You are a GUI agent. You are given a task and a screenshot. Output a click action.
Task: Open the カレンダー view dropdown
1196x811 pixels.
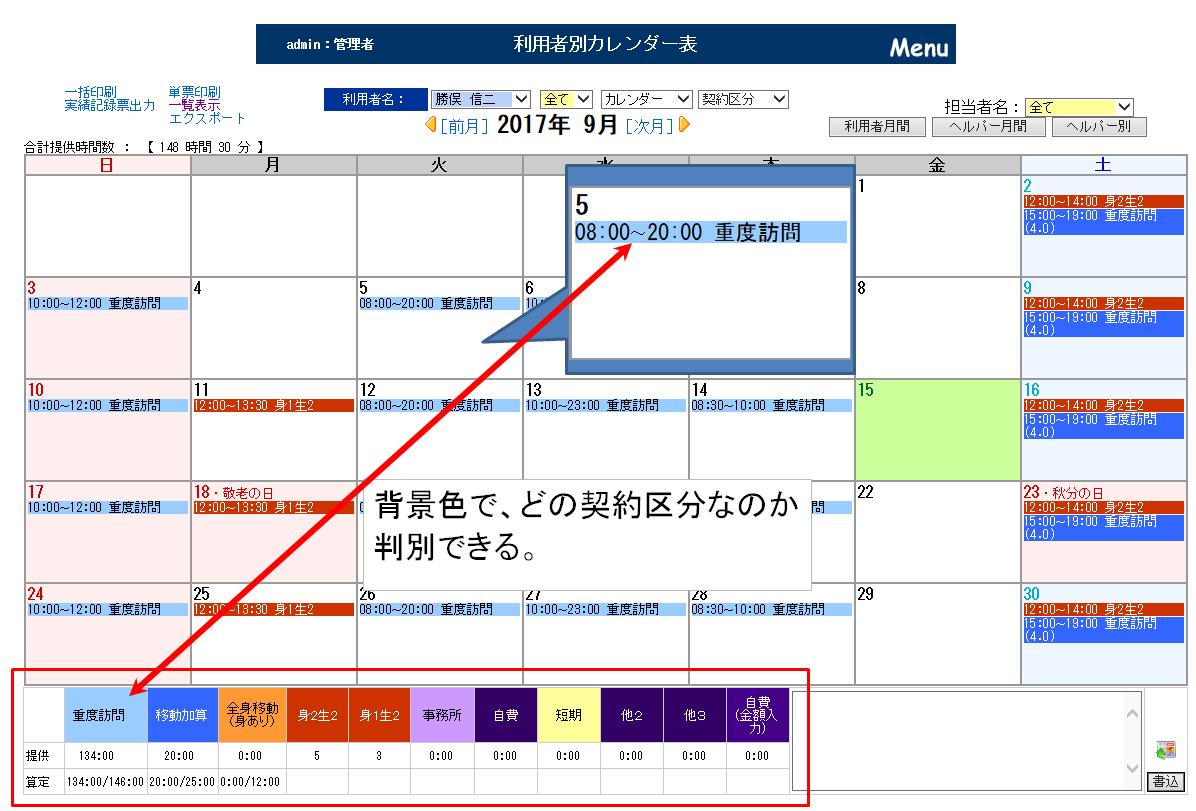646,99
